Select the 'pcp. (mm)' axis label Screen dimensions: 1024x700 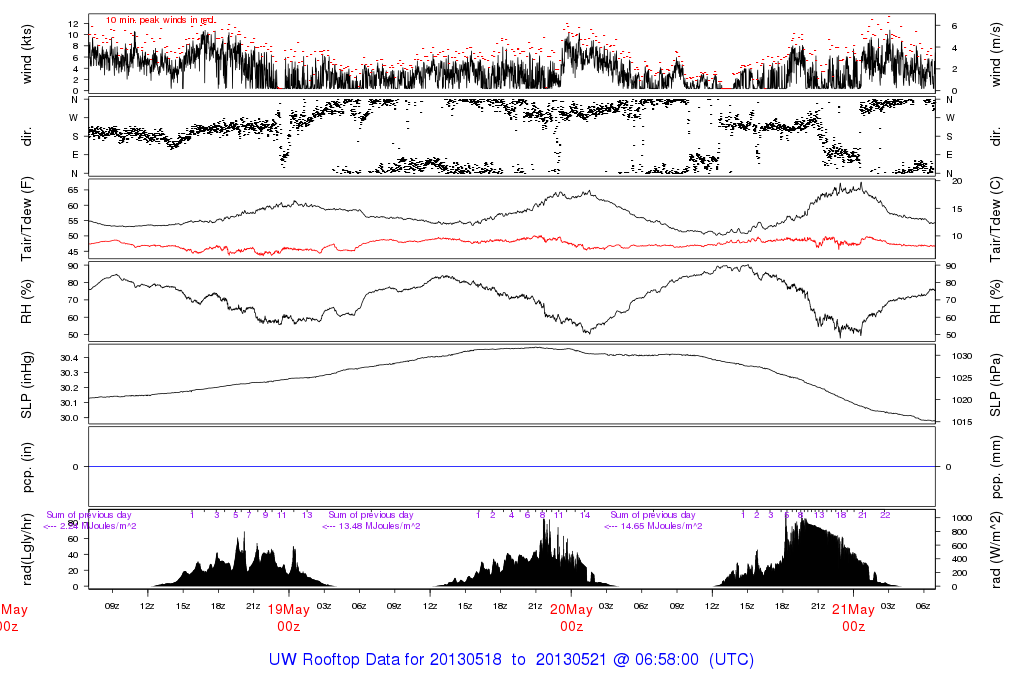(995, 467)
